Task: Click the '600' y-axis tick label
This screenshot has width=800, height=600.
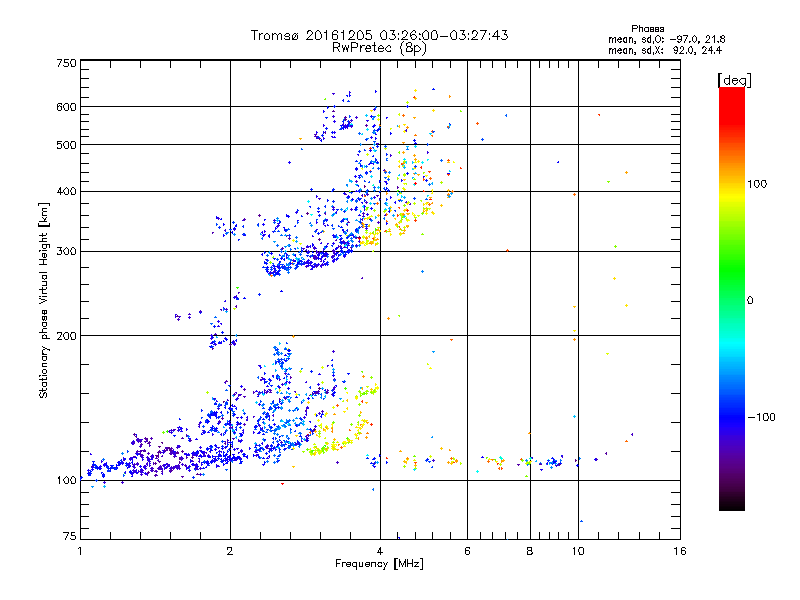Action: 67,107
